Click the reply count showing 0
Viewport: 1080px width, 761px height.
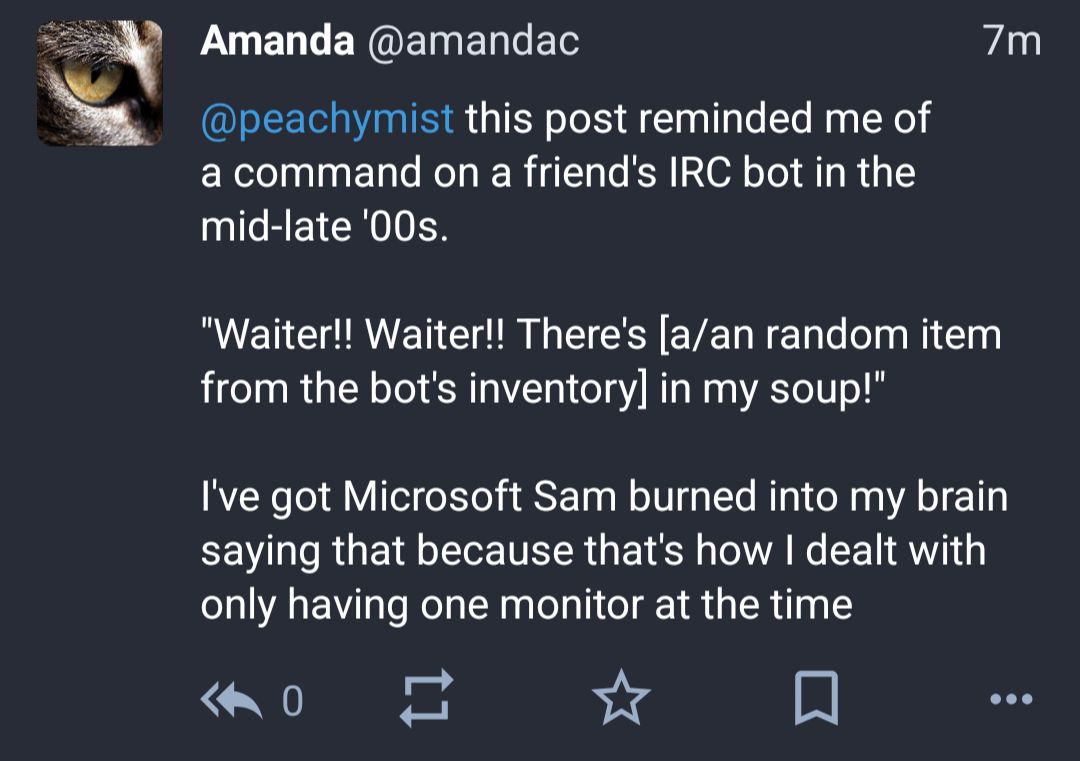[x=293, y=701]
